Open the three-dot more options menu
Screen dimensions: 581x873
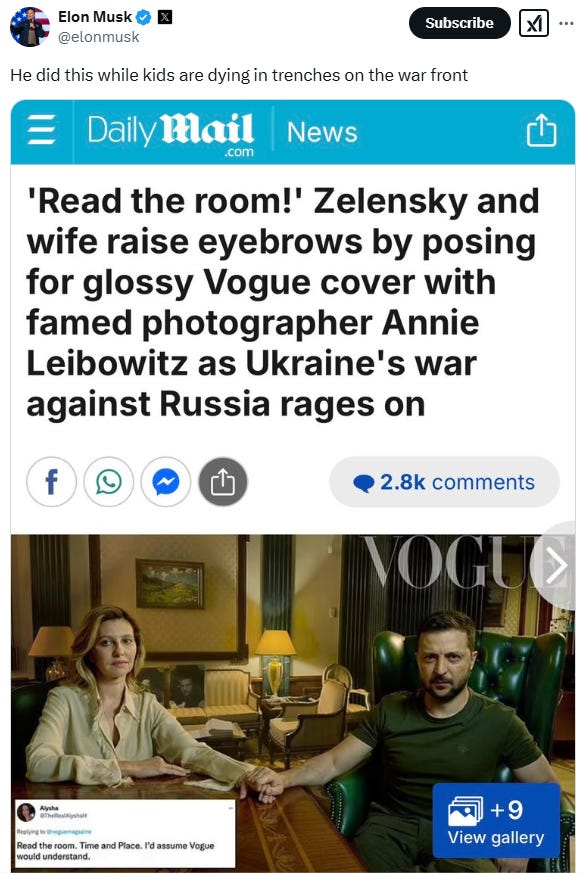(x=566, y=23)
